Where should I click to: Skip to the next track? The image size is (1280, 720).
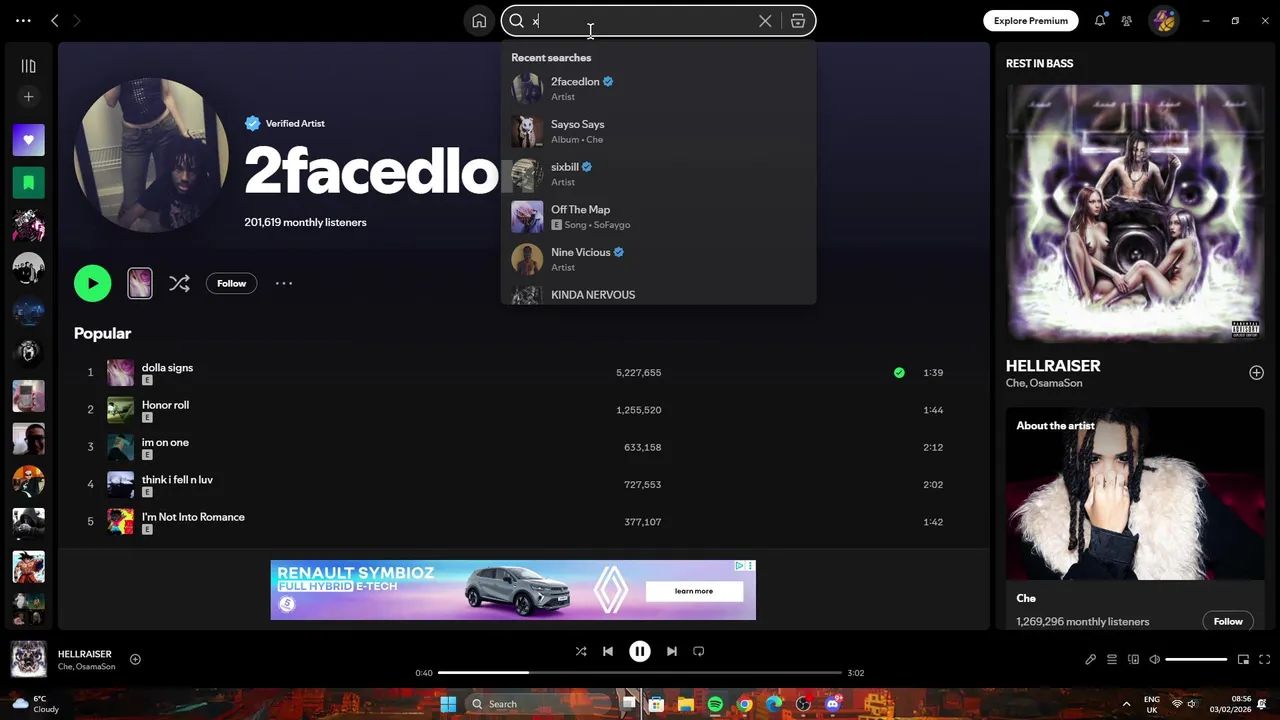[672, 651]
